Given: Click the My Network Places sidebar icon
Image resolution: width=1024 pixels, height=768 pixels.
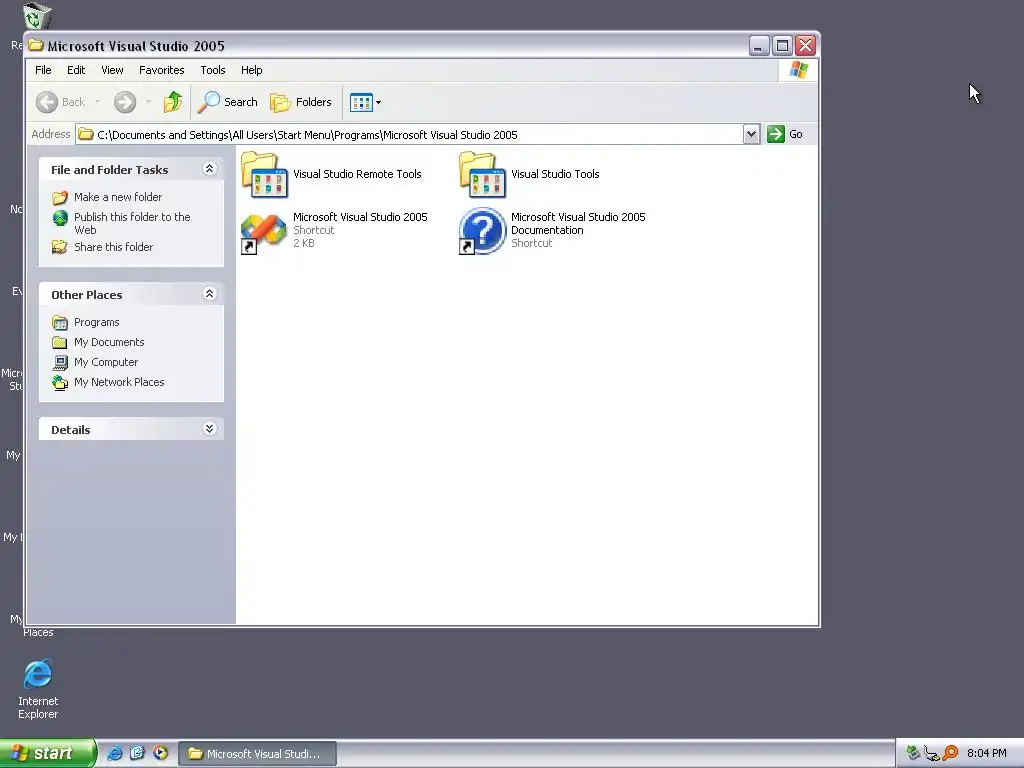Looking at the screenshot, I should point(60,383).
